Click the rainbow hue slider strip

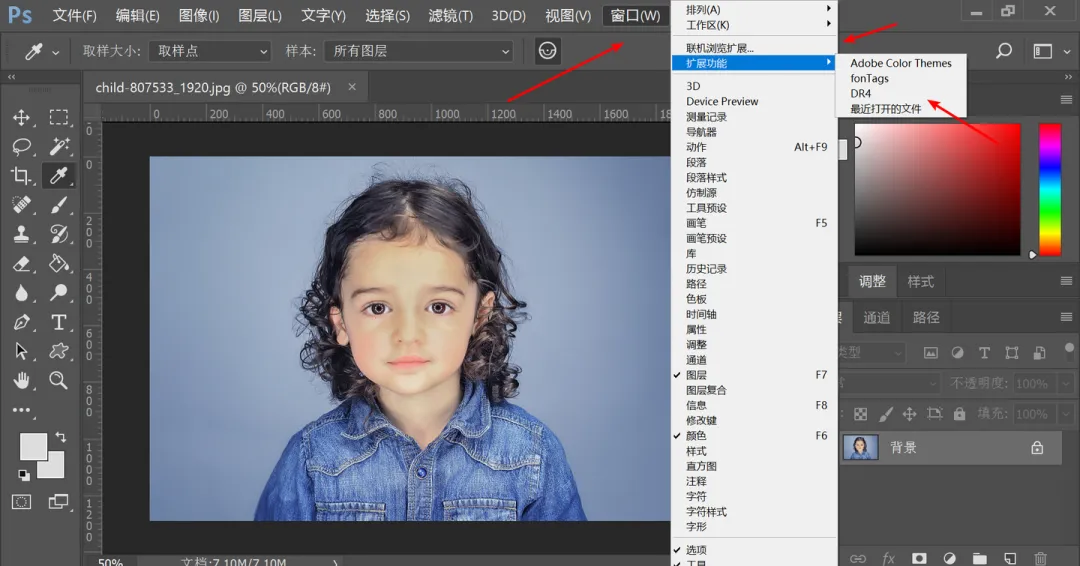pyautogui.click(x=1050, y=189)
